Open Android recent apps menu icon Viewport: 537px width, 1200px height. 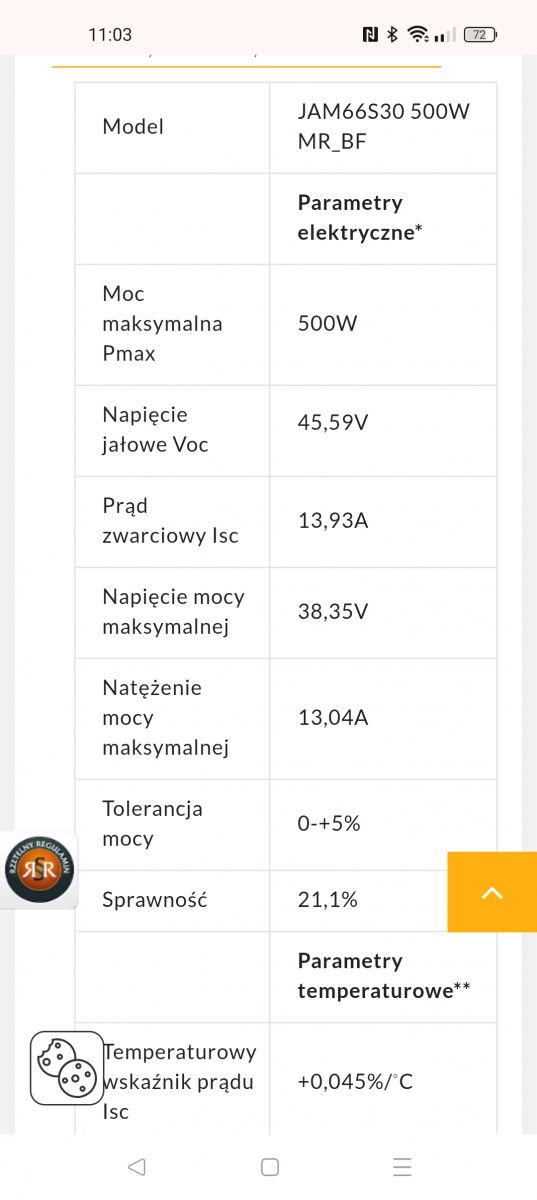(402, 1166)
